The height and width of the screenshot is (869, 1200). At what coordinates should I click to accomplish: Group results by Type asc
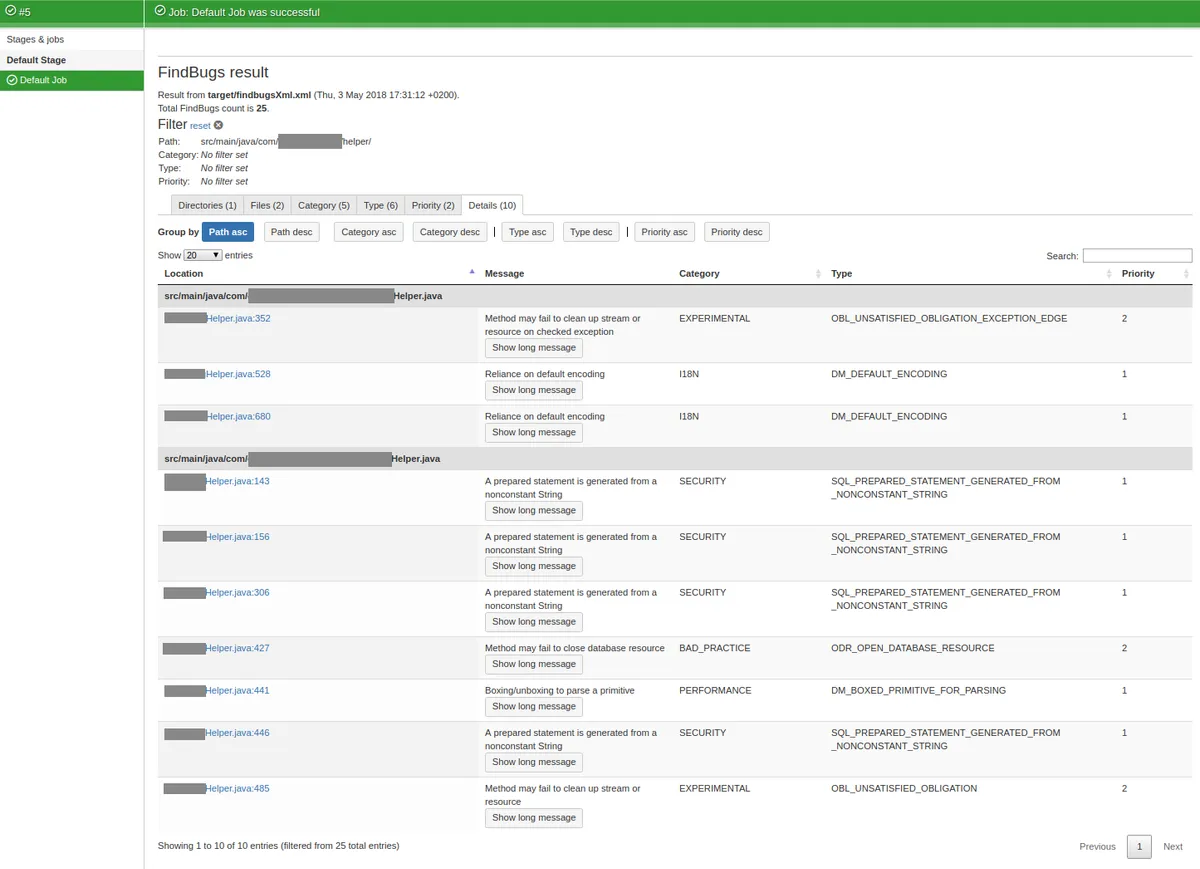coord(528,232)
